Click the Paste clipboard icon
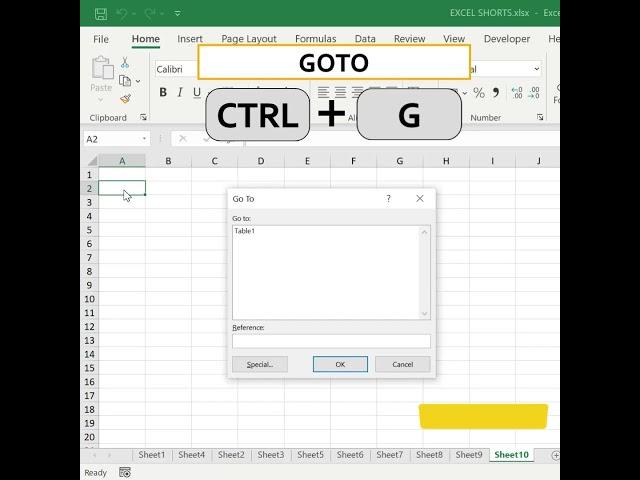The height and width of the screenshot is (480, 640). pyautogui.click(x=102, y=68)
